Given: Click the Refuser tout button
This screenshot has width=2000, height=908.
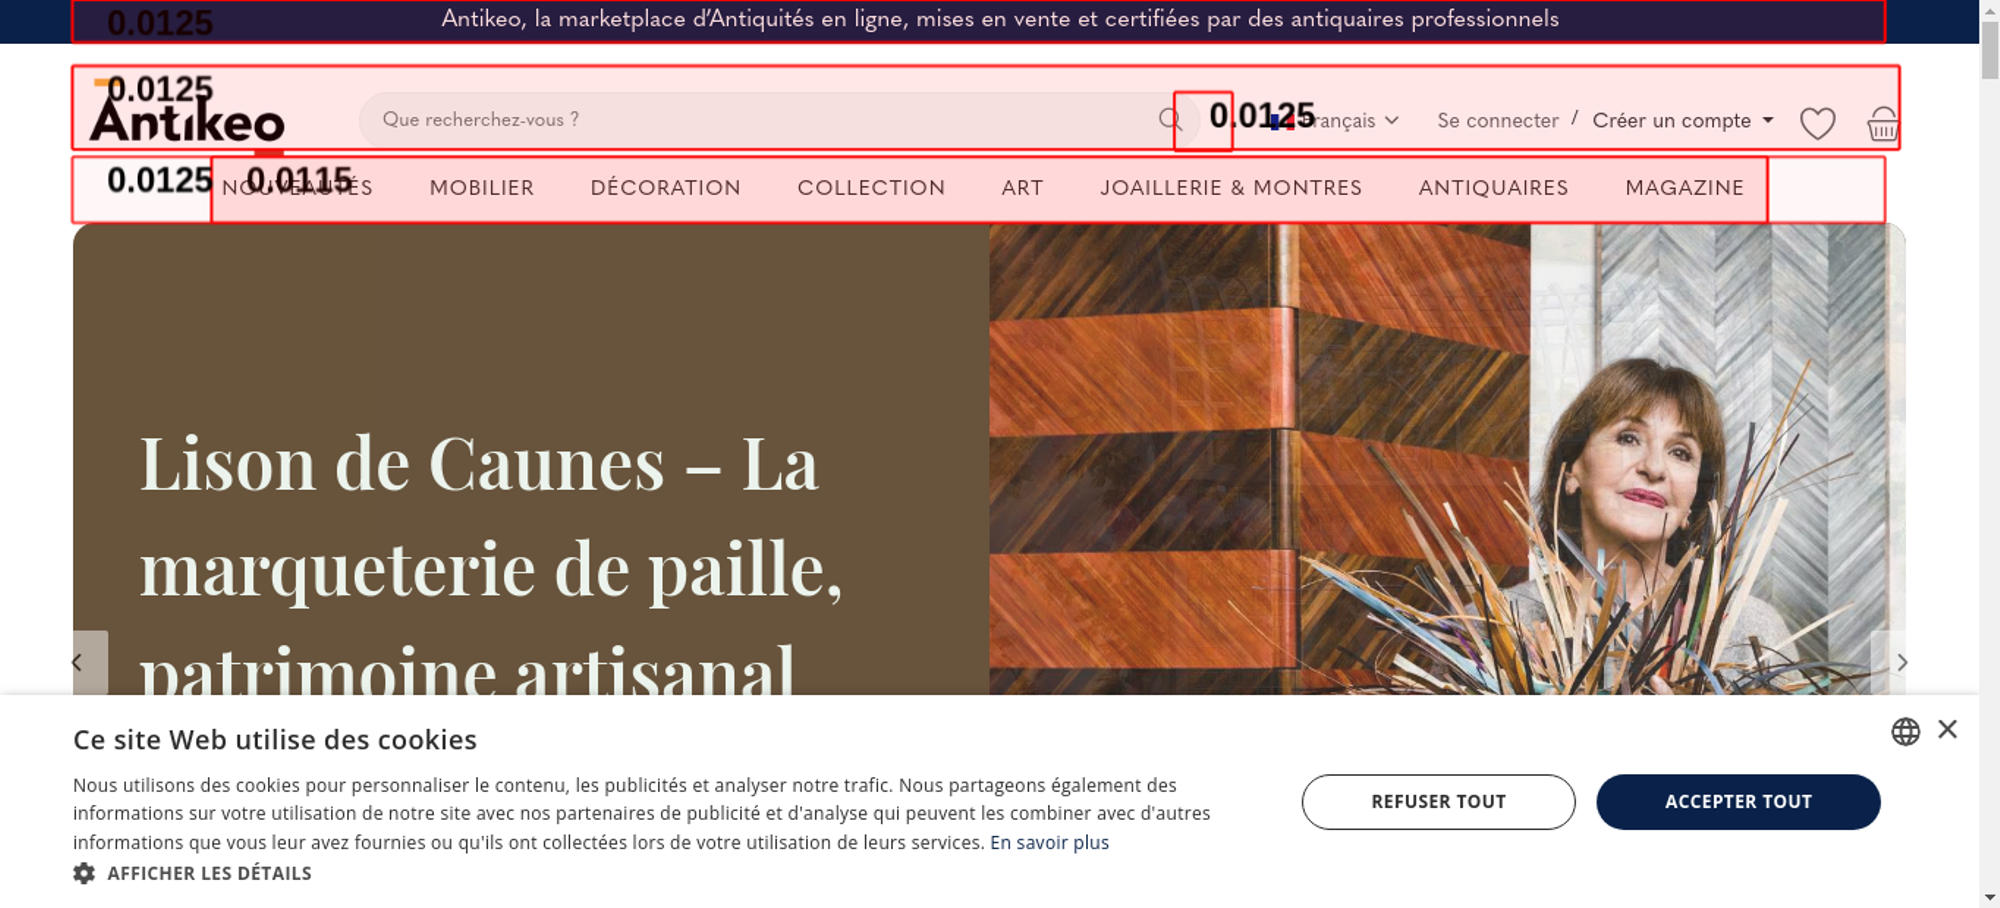Looking at the screenshot, I should 1438,802.
